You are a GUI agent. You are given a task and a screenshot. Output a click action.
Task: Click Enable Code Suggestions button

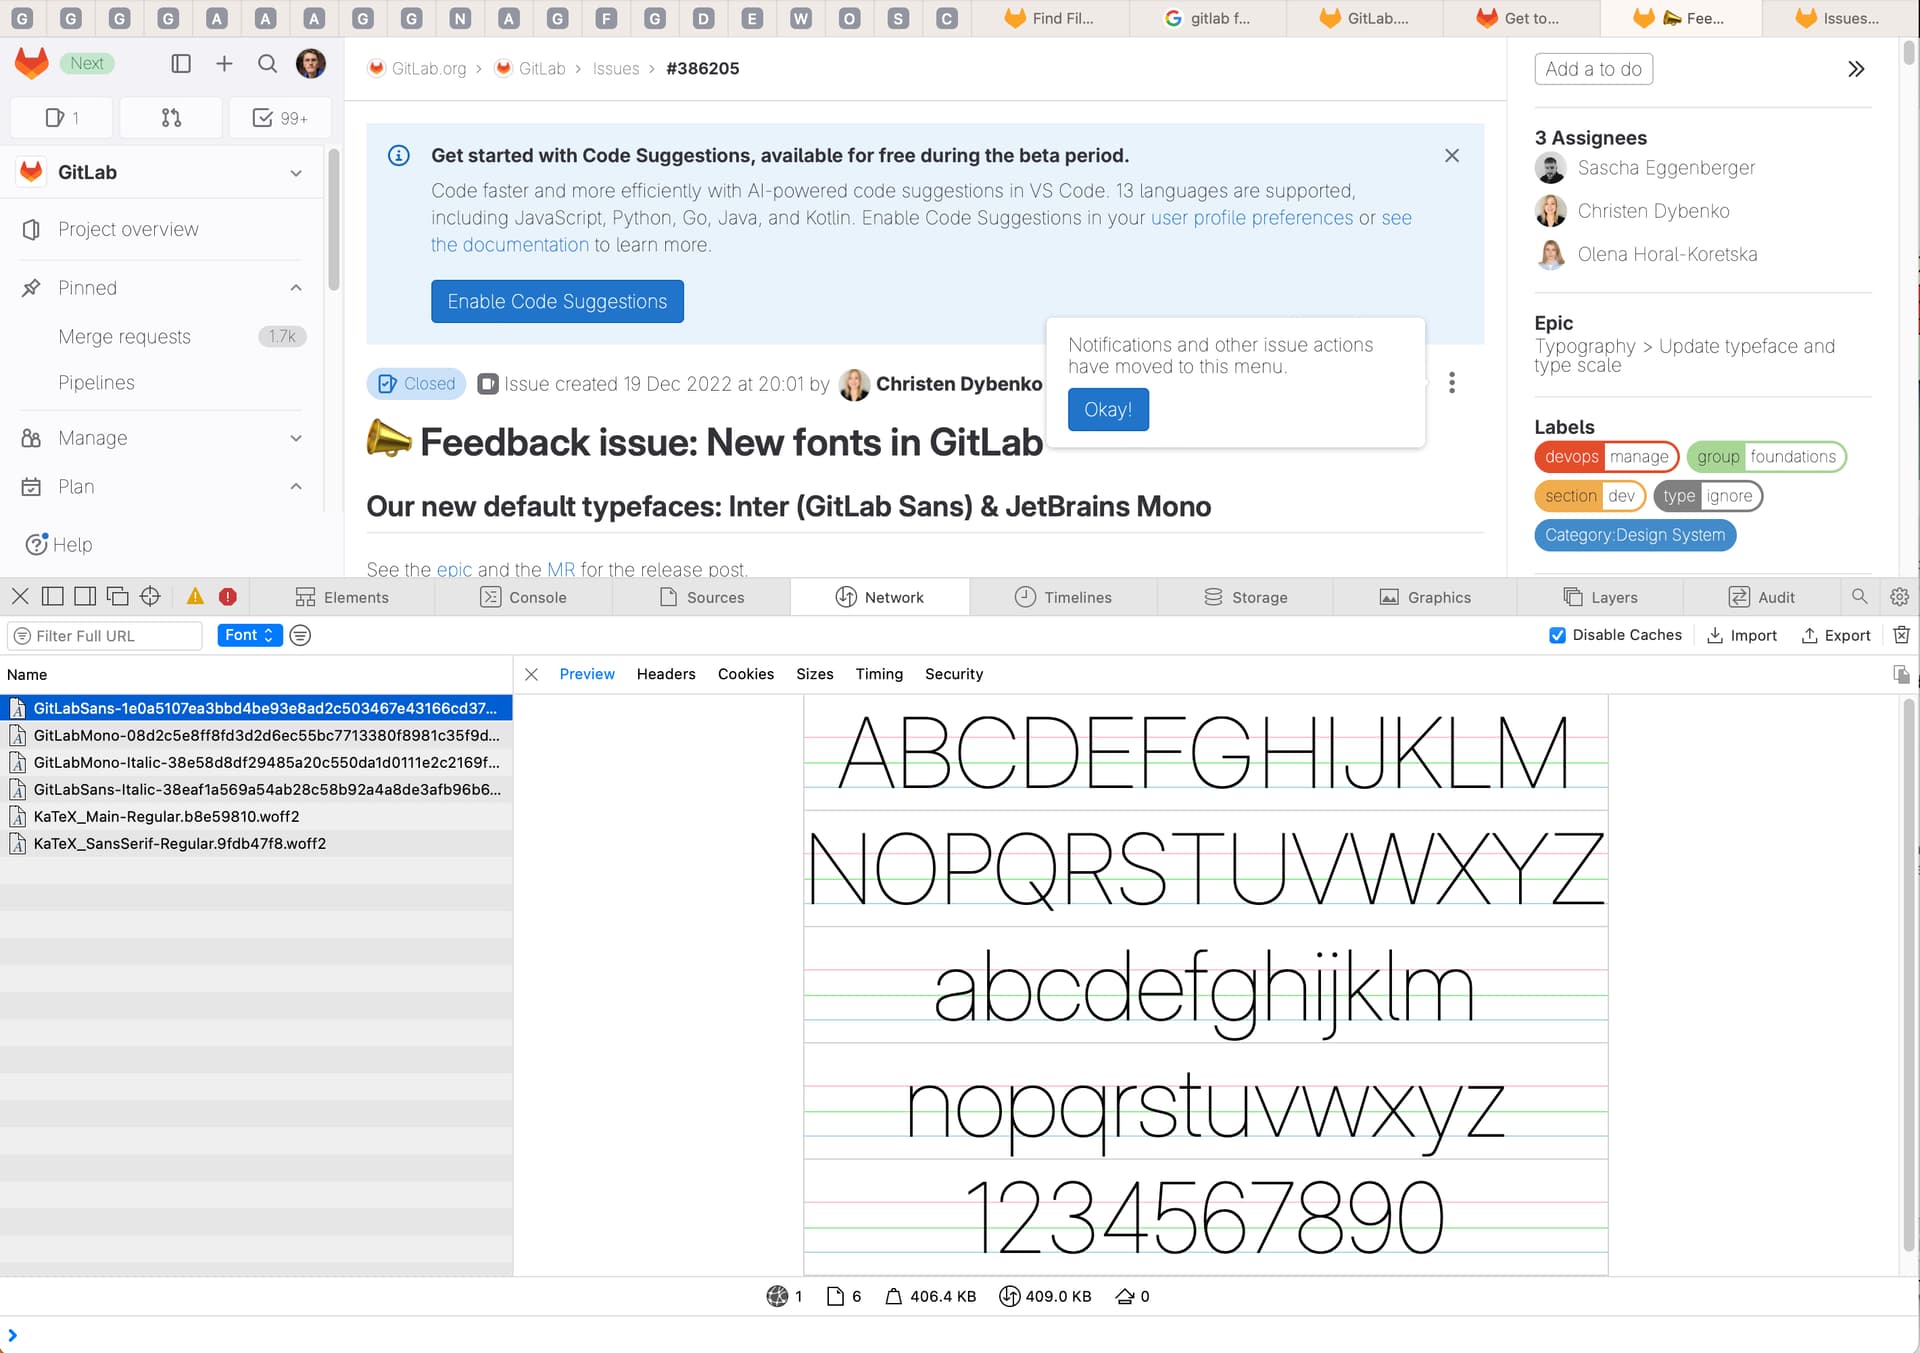[557, 301]
